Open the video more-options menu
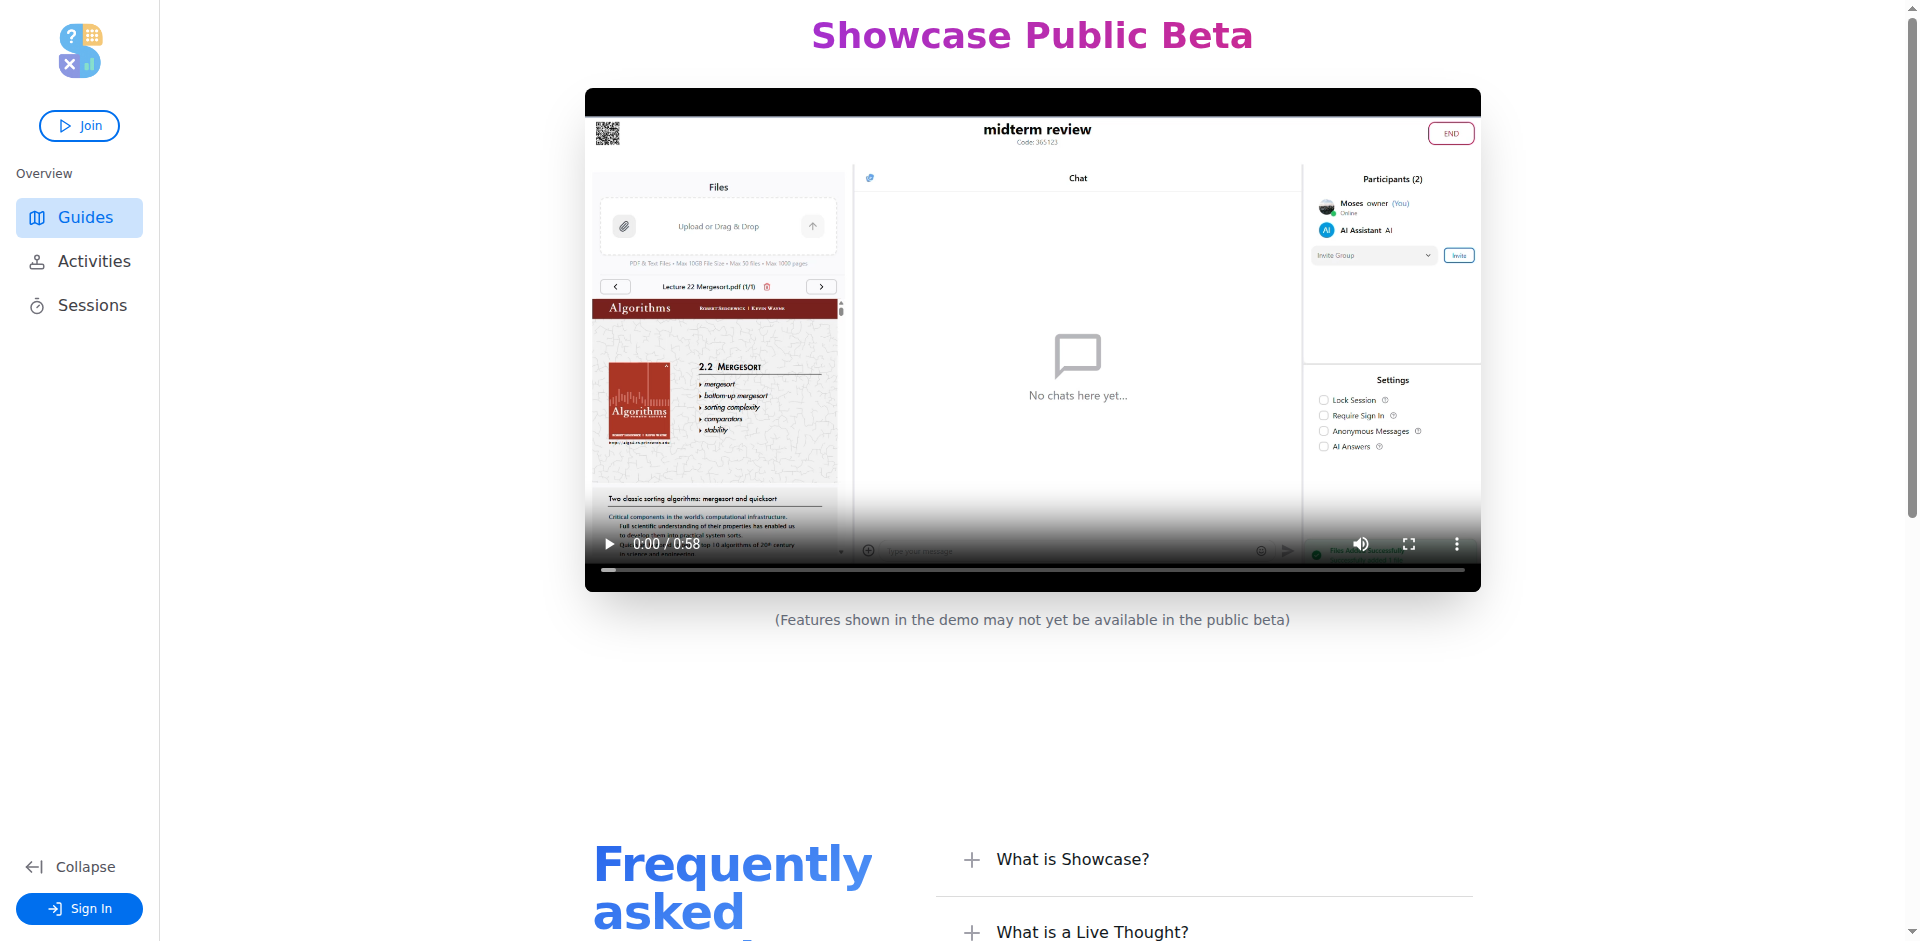Screen dimensions: 1920x941 [1457, 544]
